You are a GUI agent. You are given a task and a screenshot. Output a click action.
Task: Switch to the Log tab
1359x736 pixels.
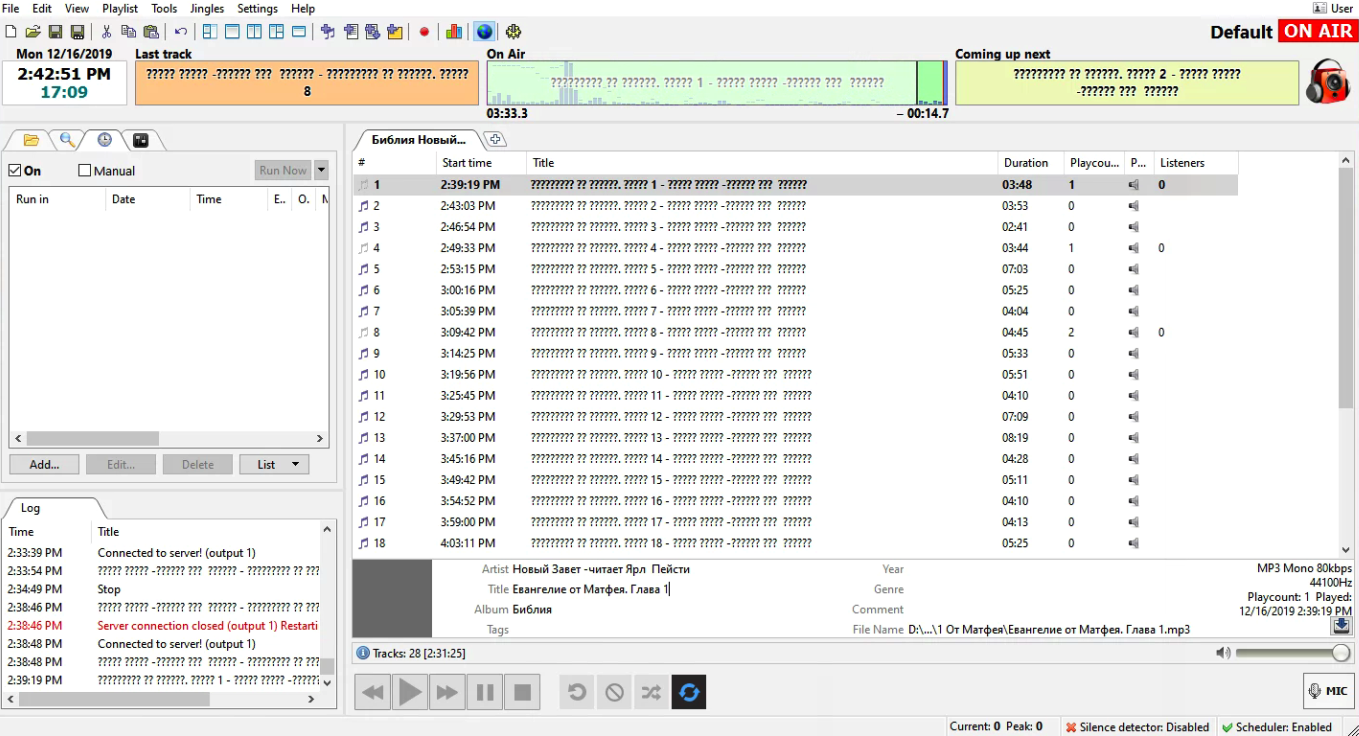tap(30, 508)
